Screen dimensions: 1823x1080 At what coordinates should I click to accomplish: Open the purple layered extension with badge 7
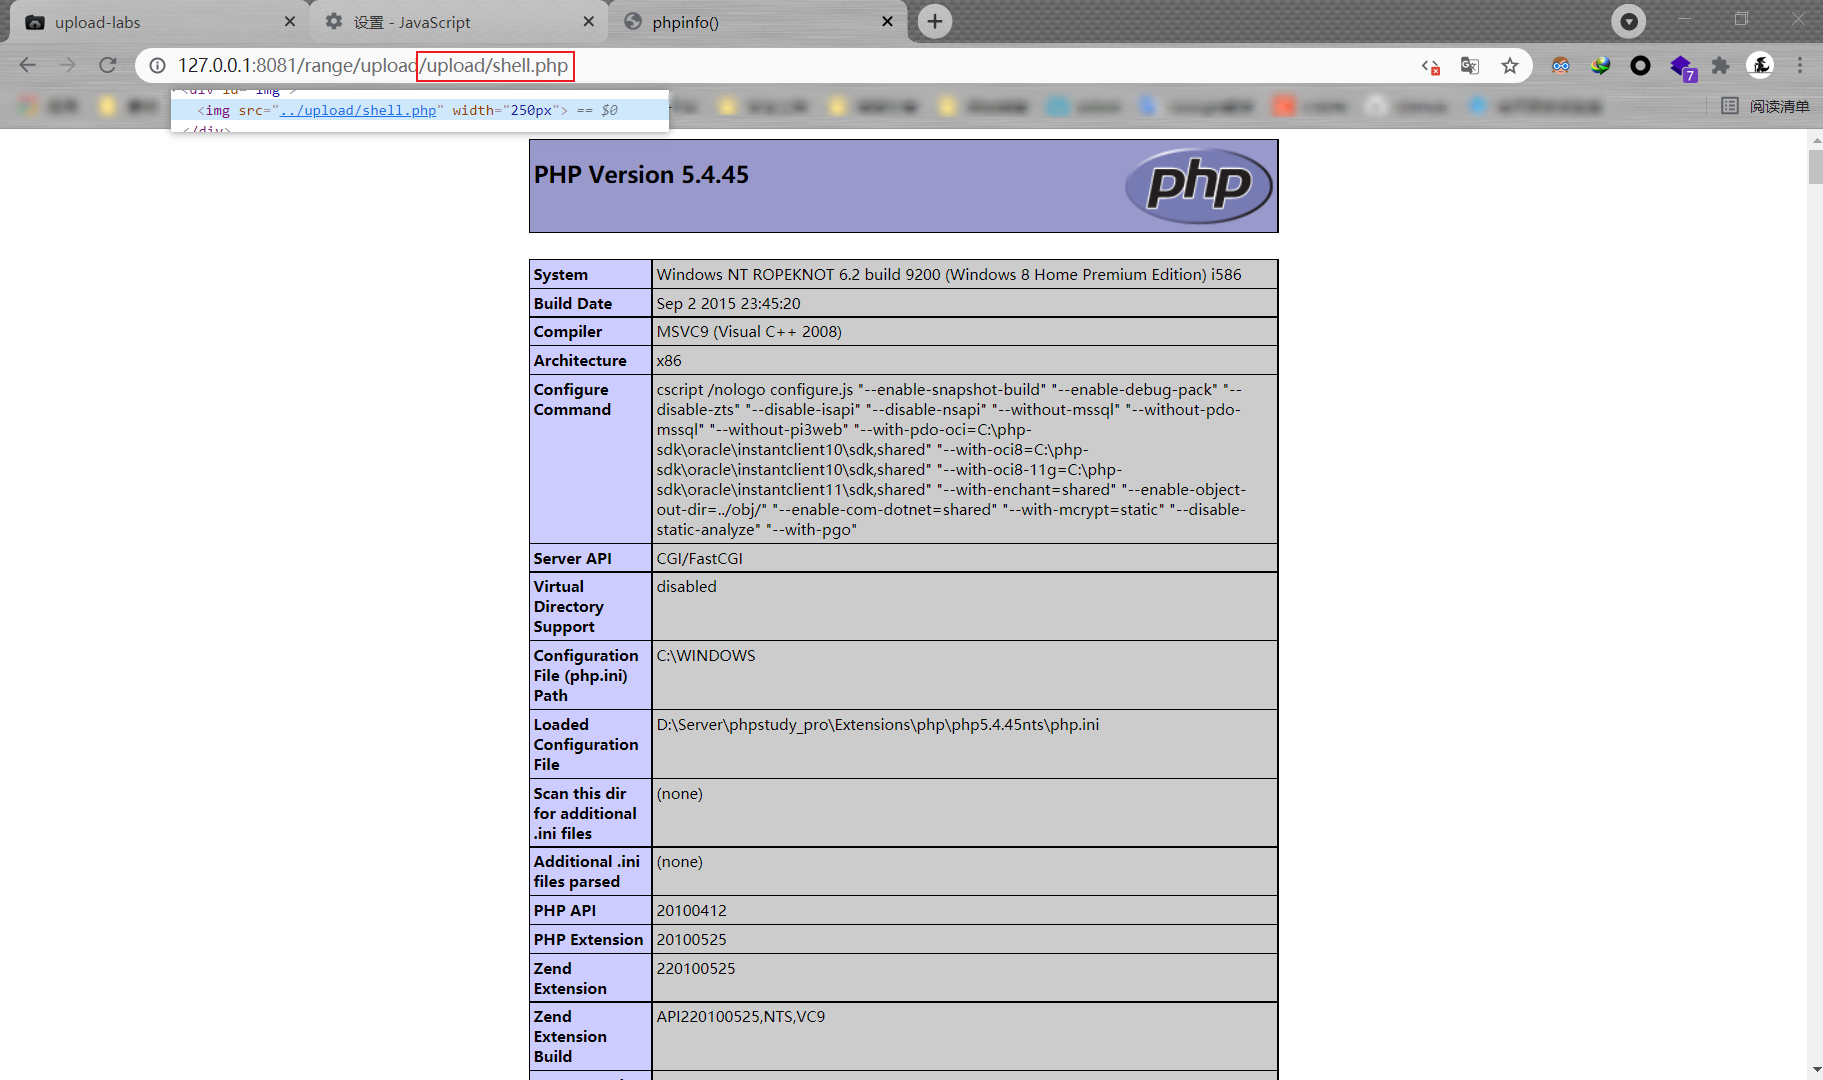point(1682,68)
